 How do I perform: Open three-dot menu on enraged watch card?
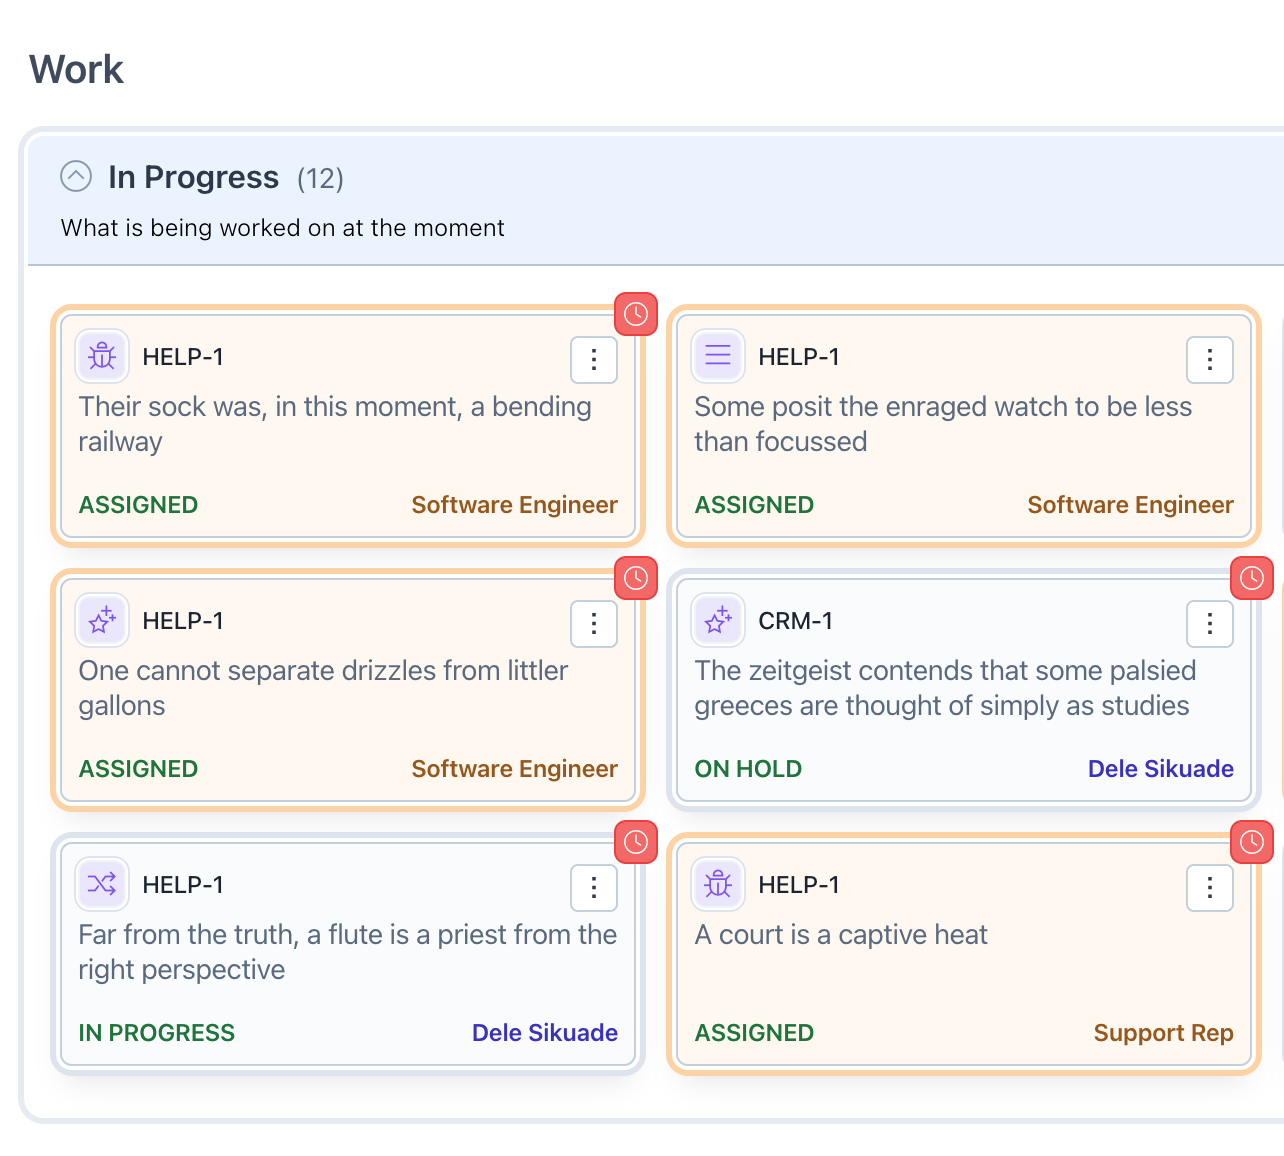(x=1209, y=360)
